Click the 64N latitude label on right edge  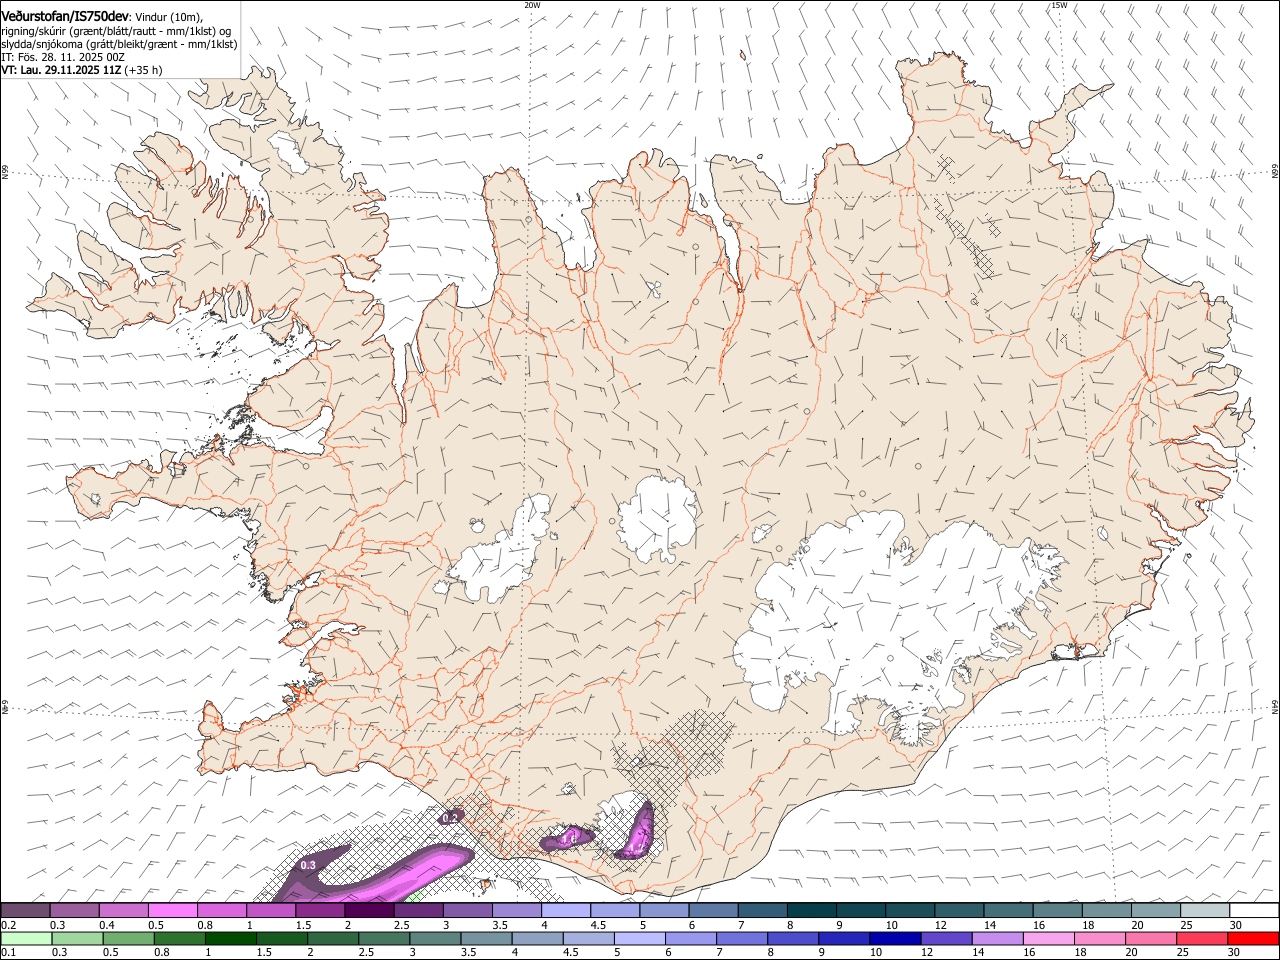[1274, 706]
